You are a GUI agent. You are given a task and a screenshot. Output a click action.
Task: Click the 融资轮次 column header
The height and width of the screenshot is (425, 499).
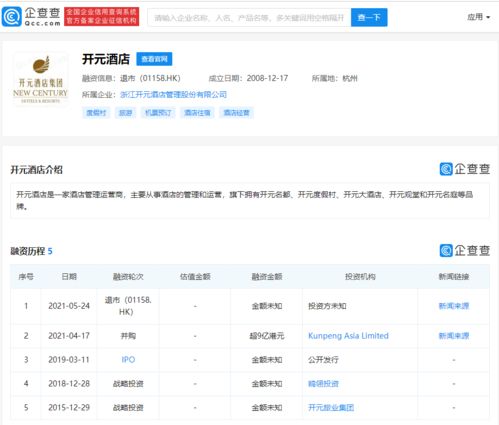(128, 277)
